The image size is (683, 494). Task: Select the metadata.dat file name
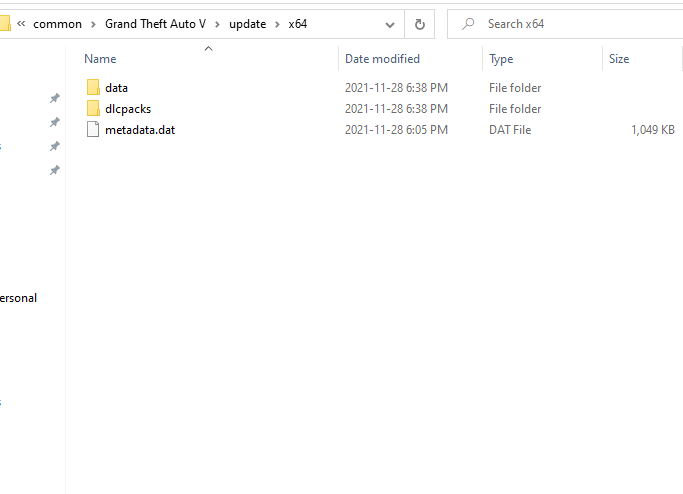(x=140, y=130)
